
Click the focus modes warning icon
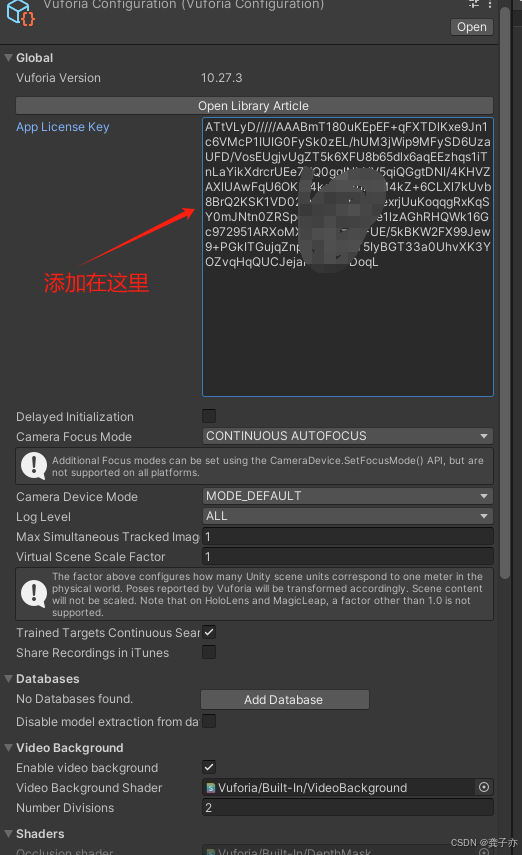click(34, 466)
